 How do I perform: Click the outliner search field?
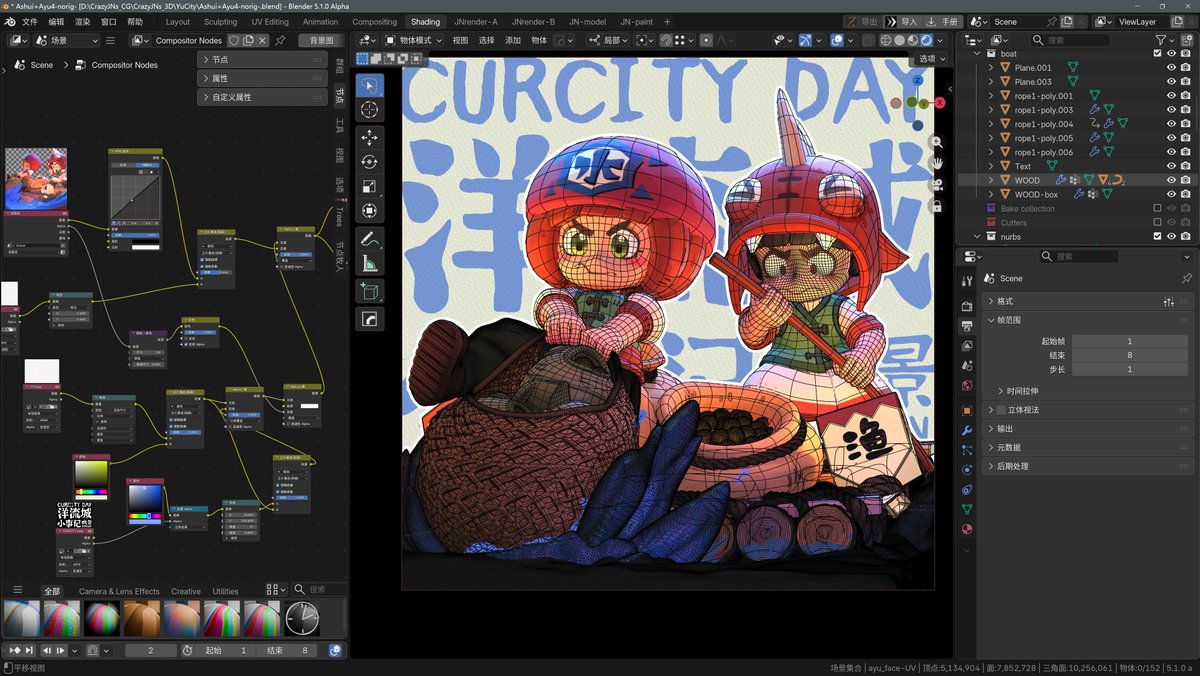point(1069,40)
